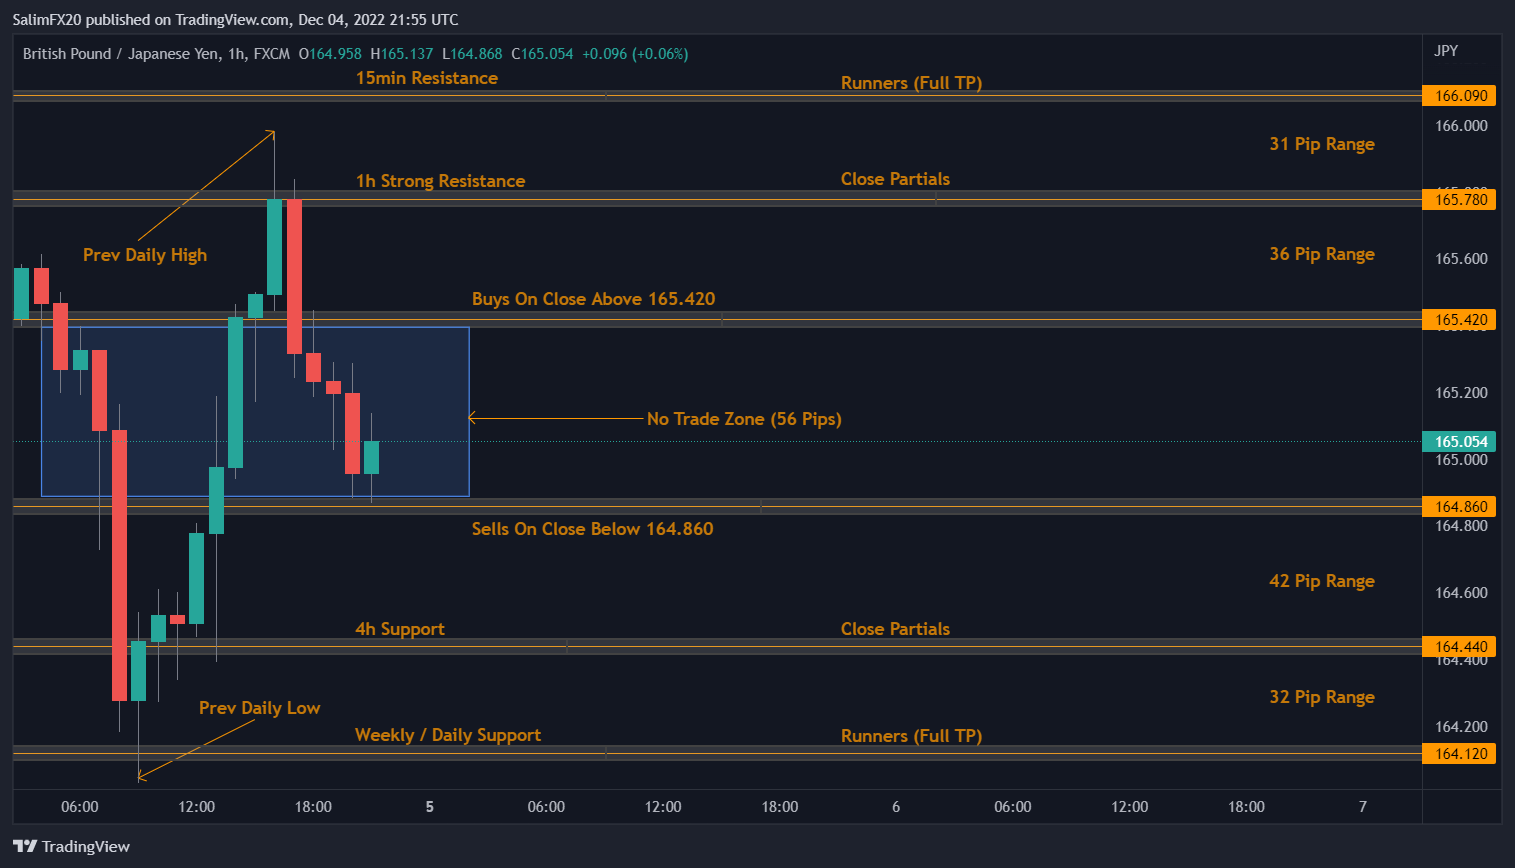Click the current price label 165.054
Image resolution: width=1515 pixels, height=868 pixels.
1460,442
